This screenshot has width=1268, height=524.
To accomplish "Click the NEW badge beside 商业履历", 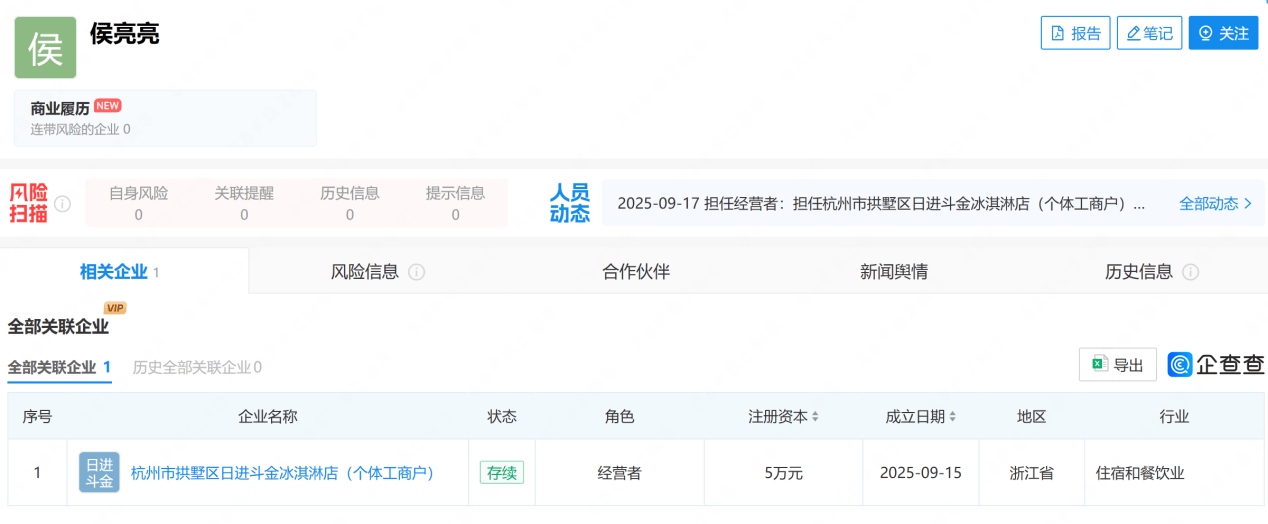I will coord(108,105).
